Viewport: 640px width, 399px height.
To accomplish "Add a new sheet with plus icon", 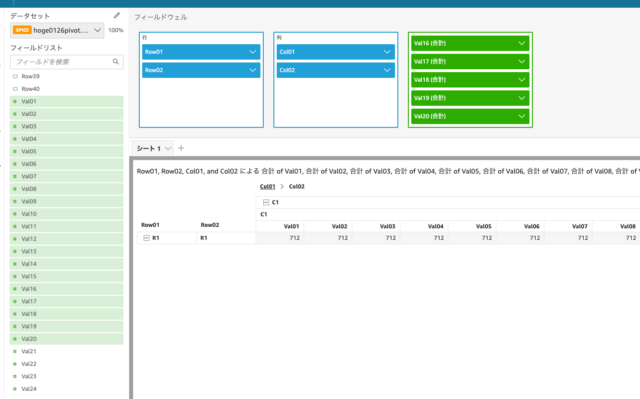I will pos(181,148).
